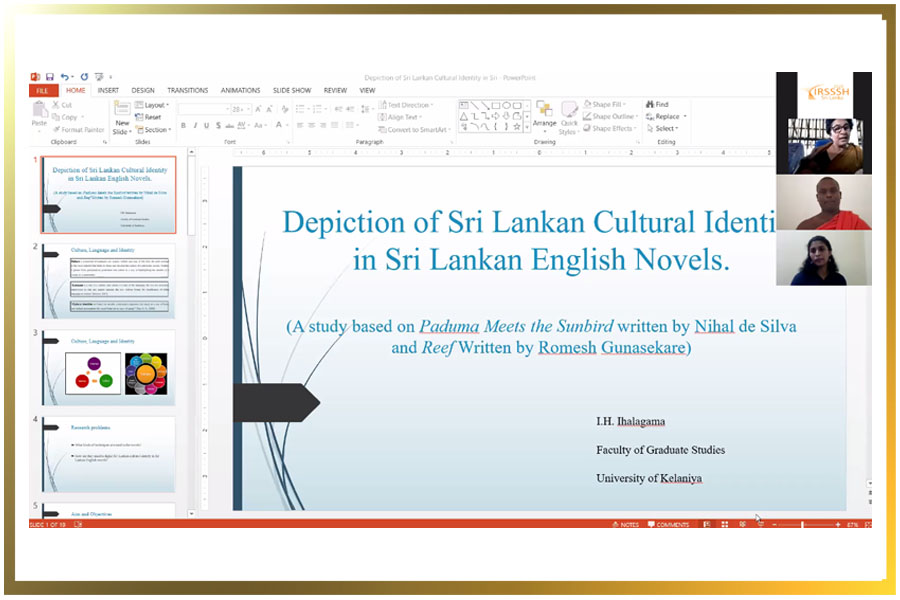The width and height of the screenshot is (900, 600).
Task: Switch to Normal view in status bar
Action: click(x=707, y=524)
